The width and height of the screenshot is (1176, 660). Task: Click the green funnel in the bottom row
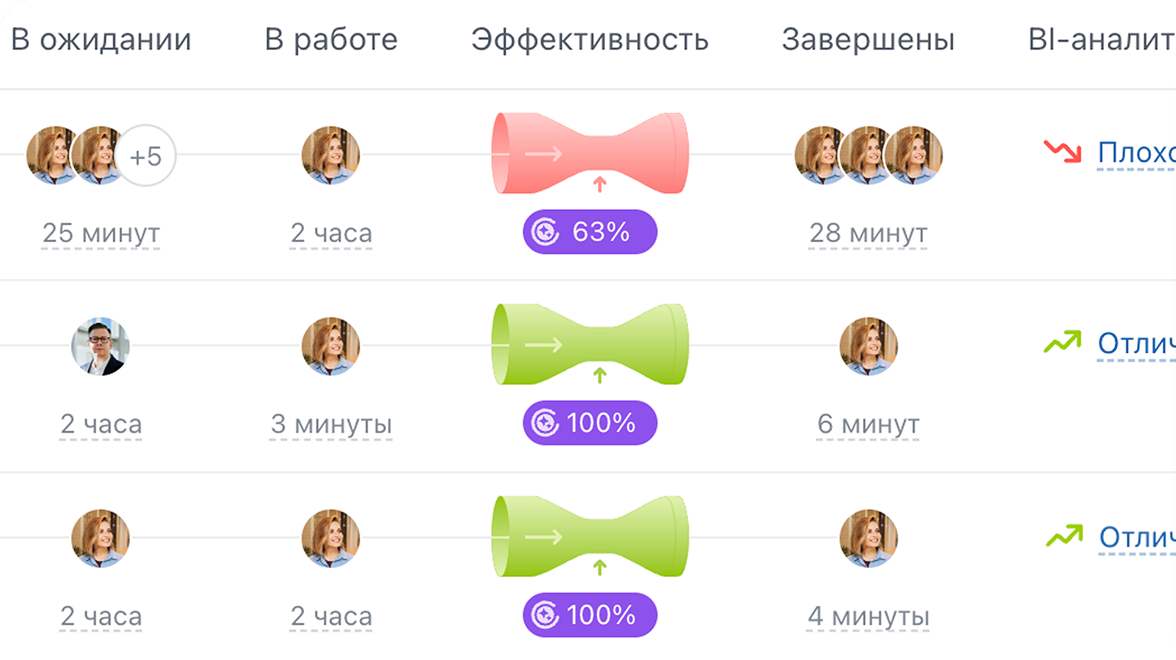click(590, 536)
